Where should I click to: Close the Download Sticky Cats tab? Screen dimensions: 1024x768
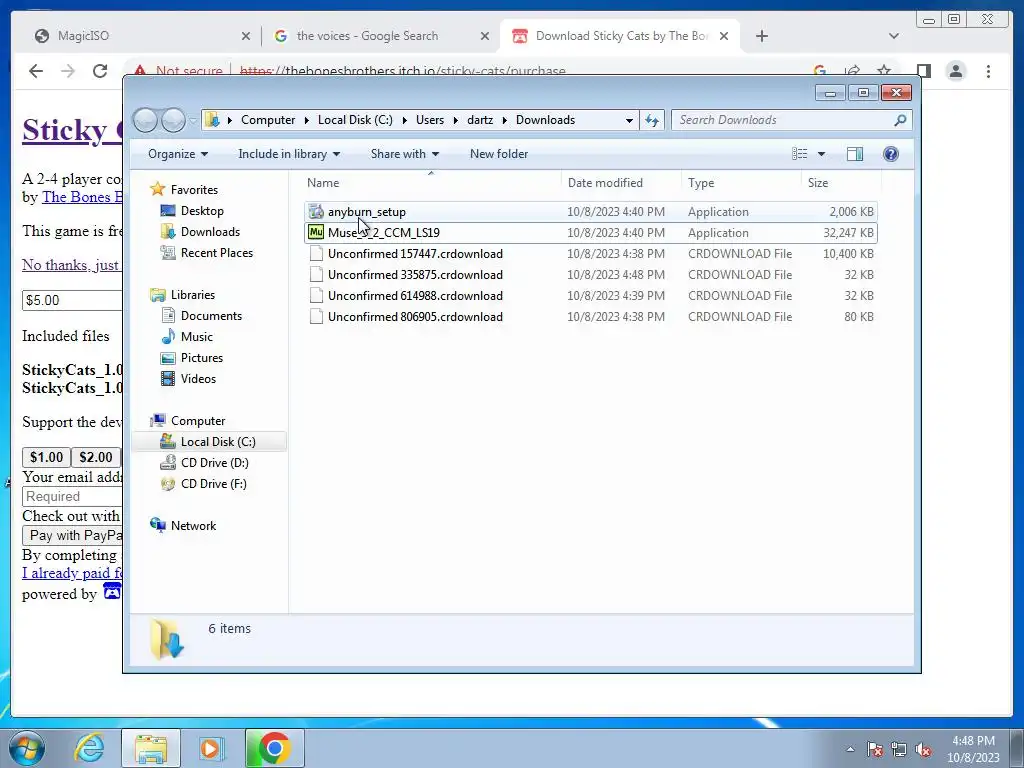pyautogui.click(x=724, y=36)
